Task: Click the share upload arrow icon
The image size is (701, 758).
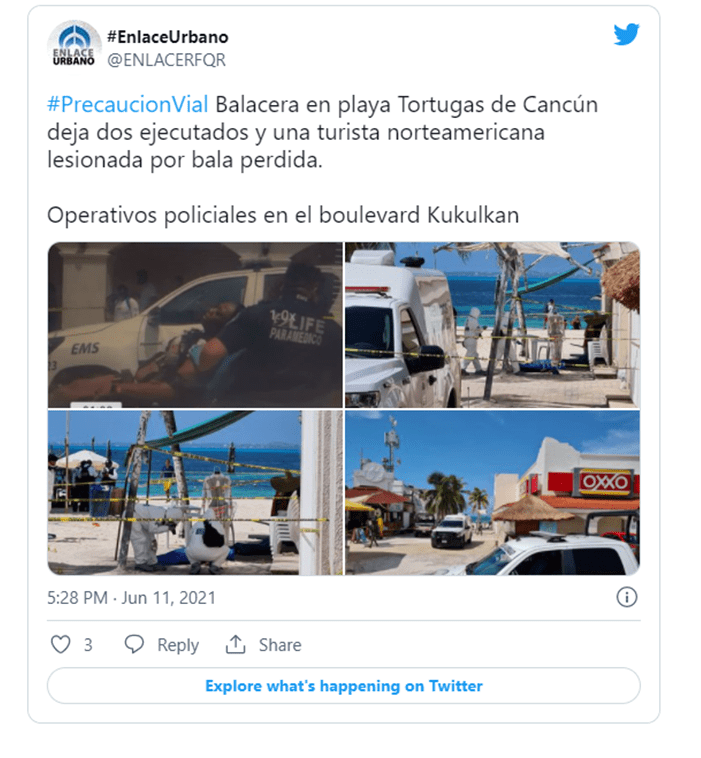Action: click(x=235, y=644)
